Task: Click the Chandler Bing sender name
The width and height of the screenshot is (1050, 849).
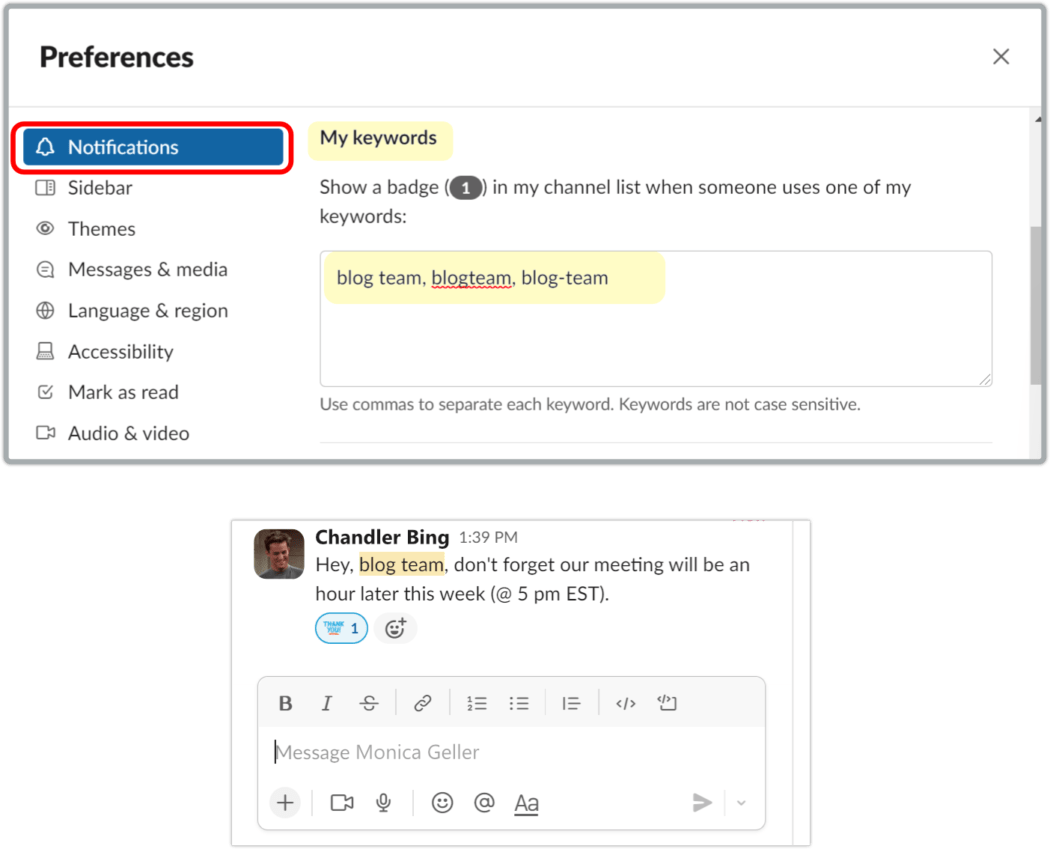Action: [382, 537]
